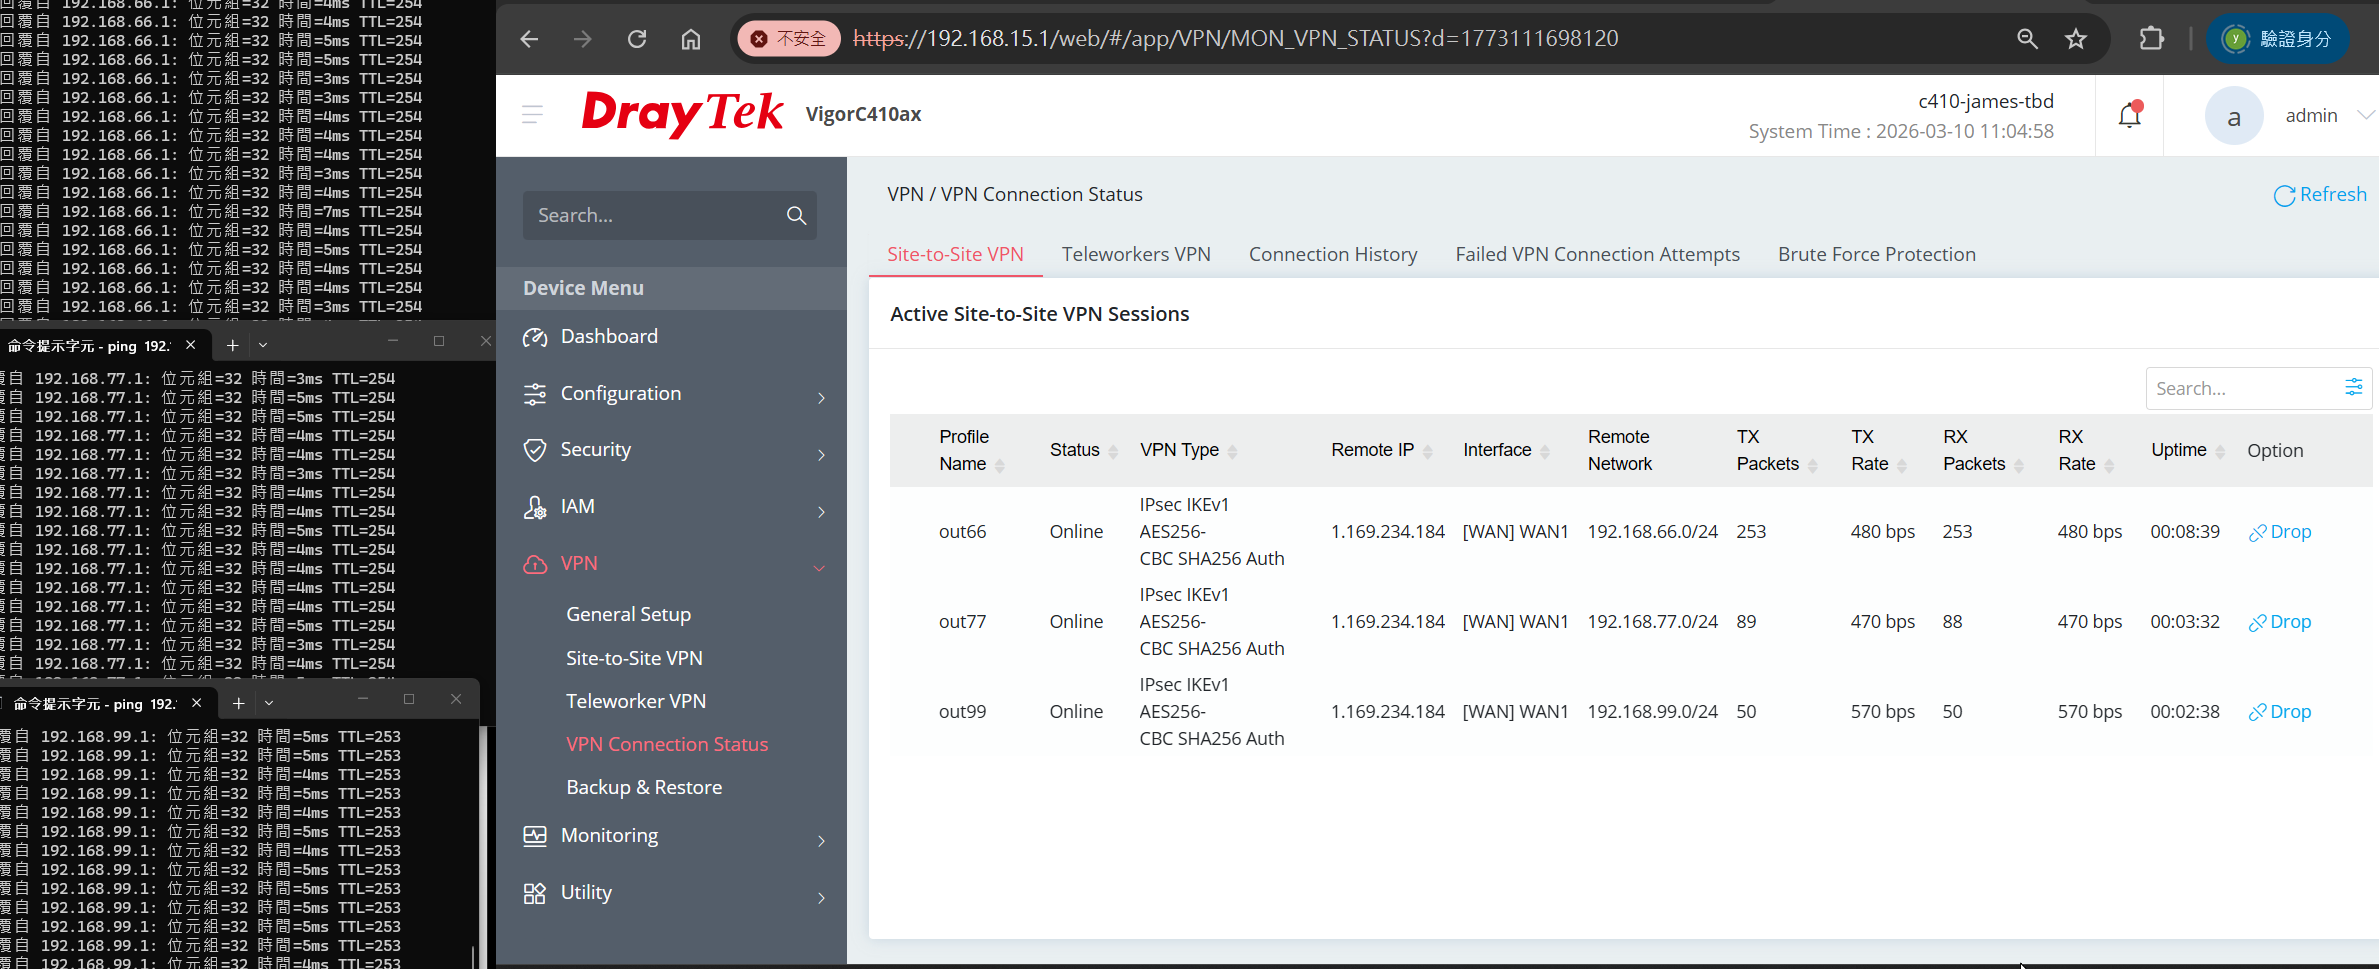2379x969 pixels.
Task: Open the Connection History tab
Action: tap(1332, 254)
